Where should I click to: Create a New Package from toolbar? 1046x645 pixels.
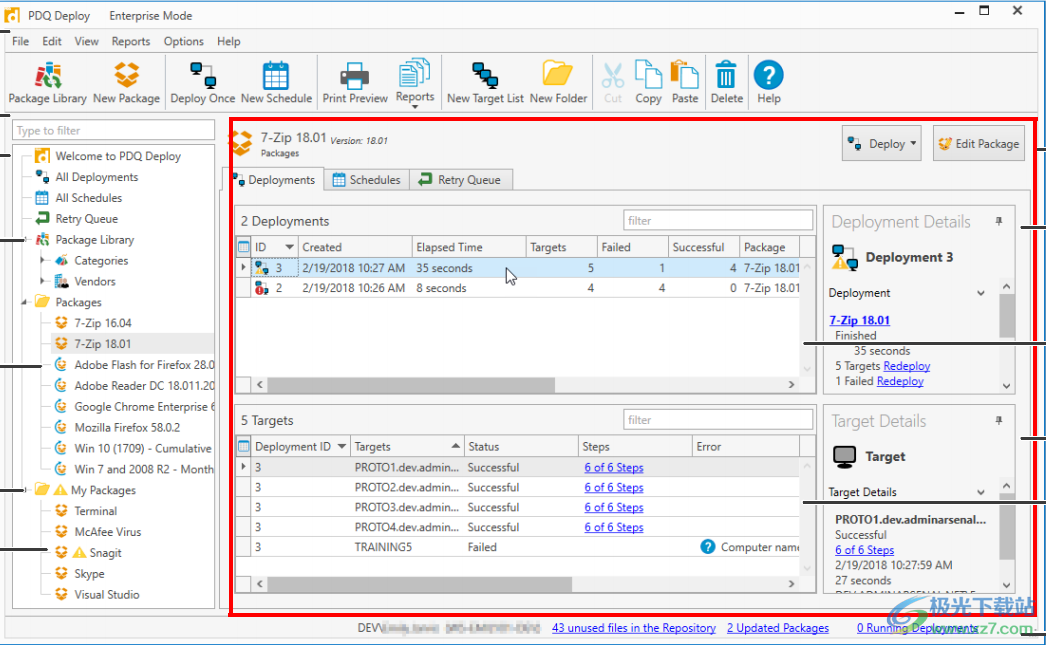click(126, 83)
